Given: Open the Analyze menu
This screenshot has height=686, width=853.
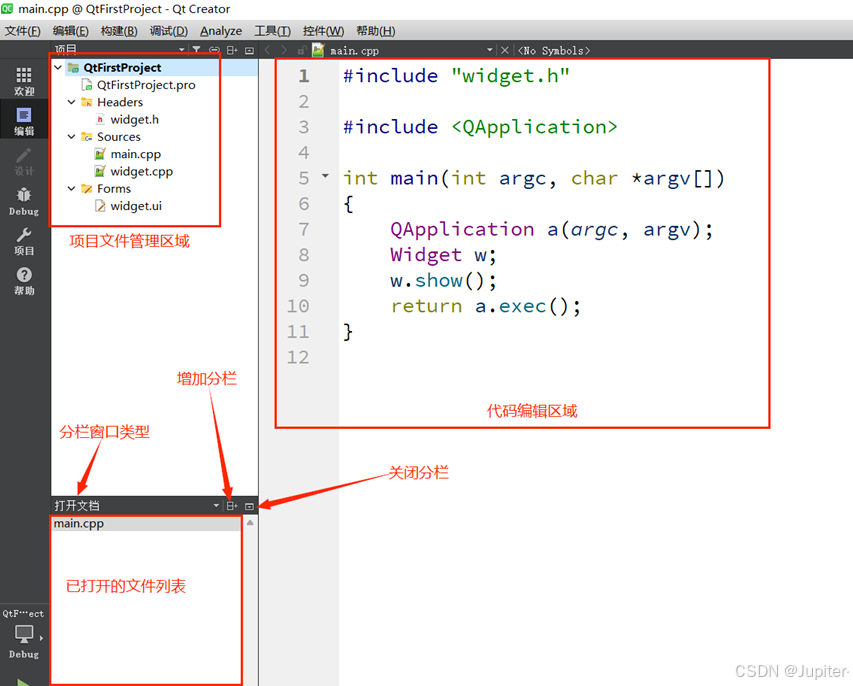Looking at the screenshot, I should click(x=221, y=31).
